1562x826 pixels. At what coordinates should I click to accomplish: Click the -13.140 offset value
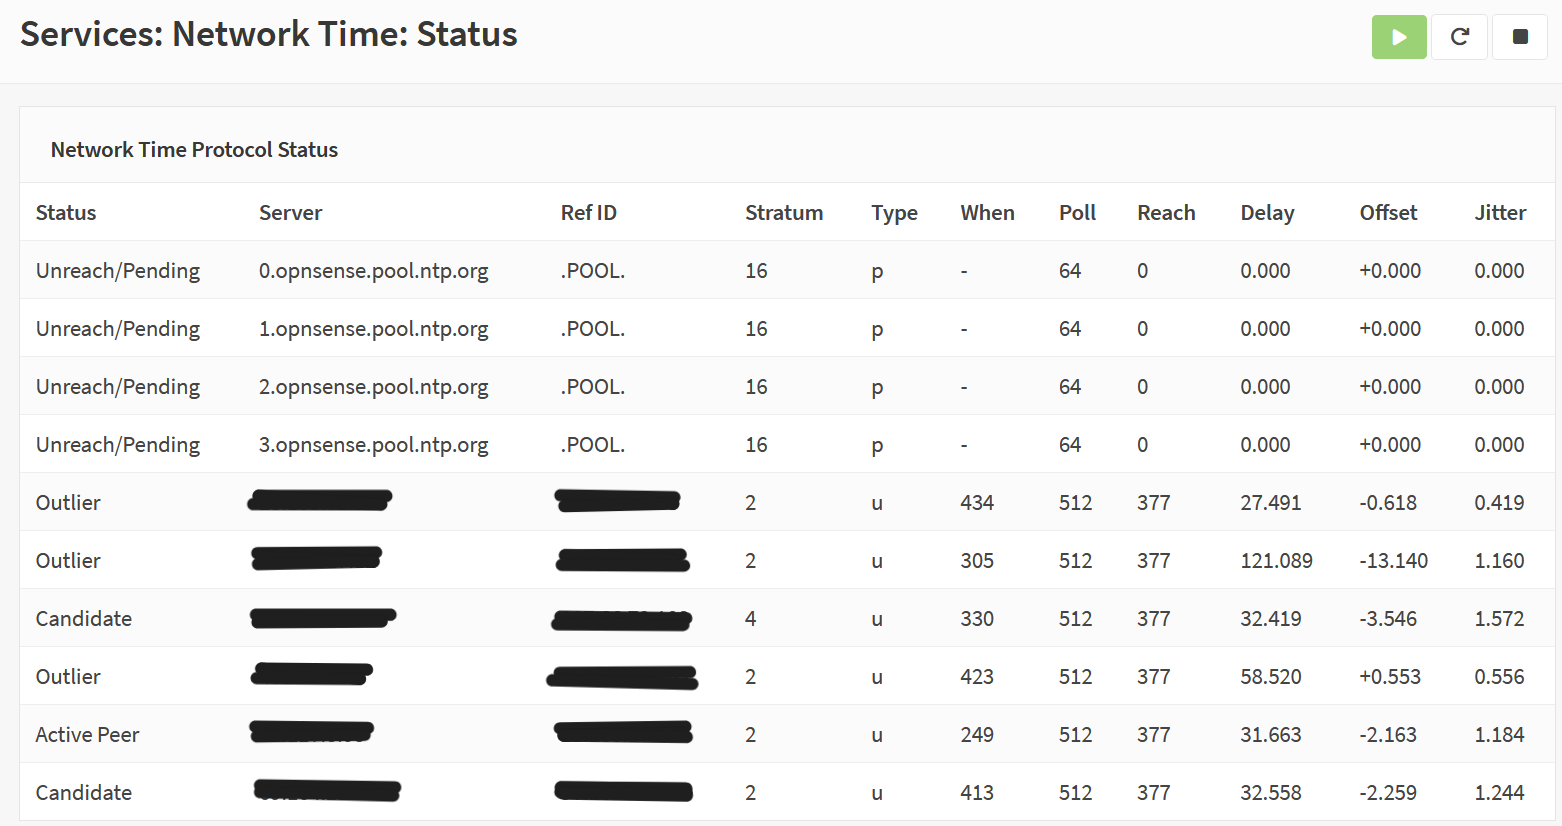[x=1393, y=561]
